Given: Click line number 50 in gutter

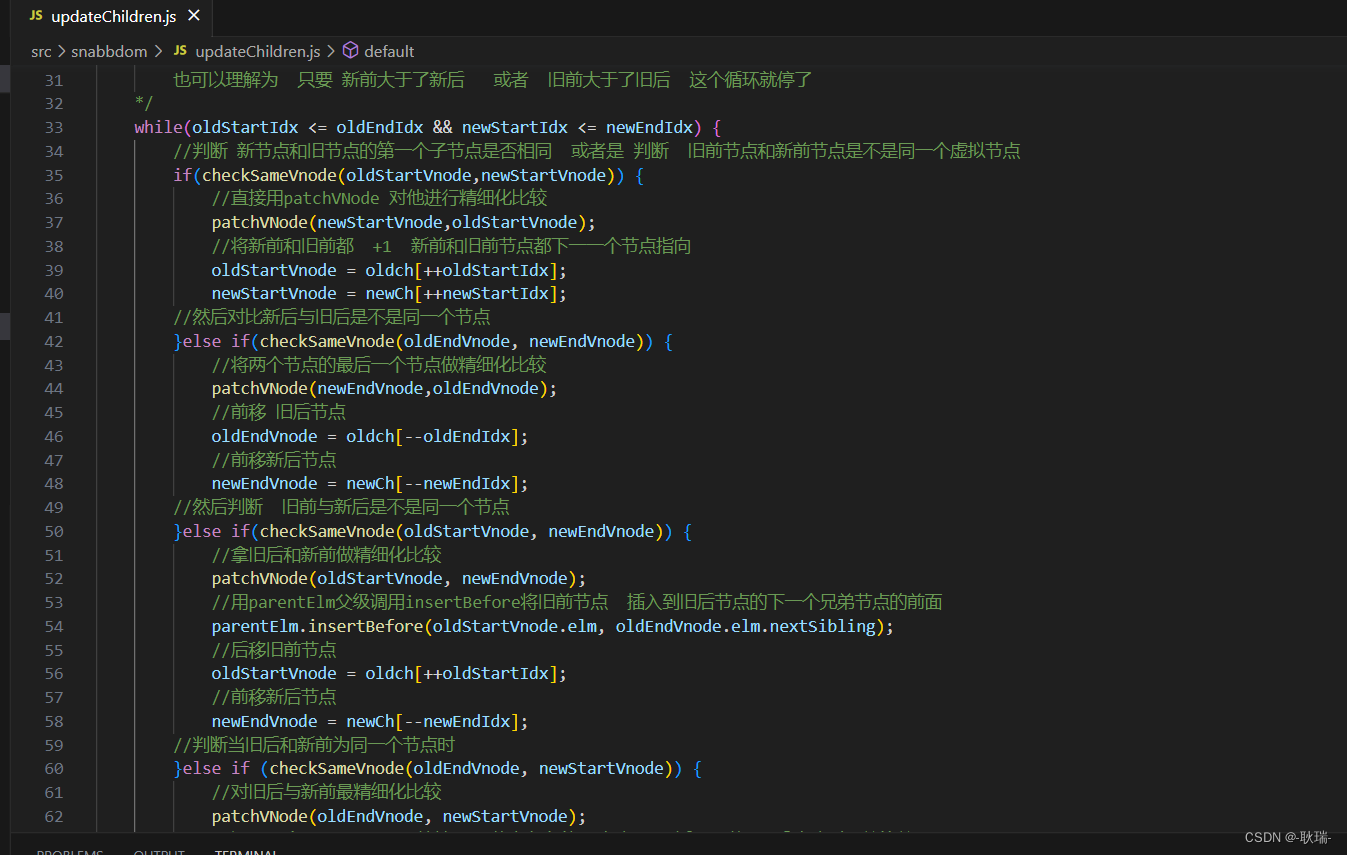Looking at the screenshot, I should pos(54,531).
